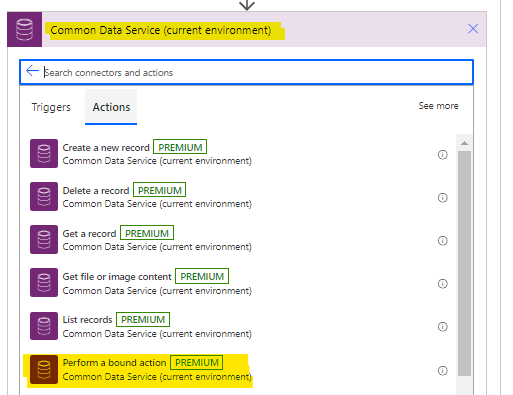Click PREMIUM badge next to Perform a bound action
Viewport: 513px width, 395px height.
click(x=197, y=362)
